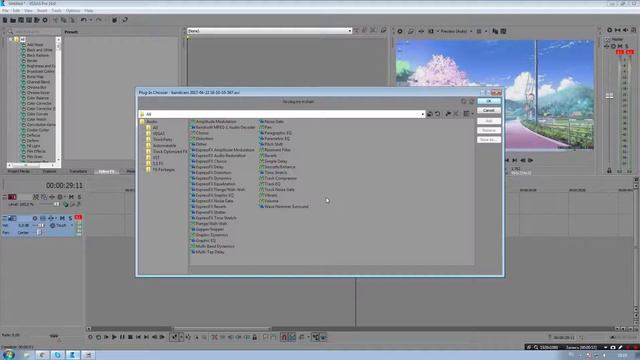Toggle the snapping magnet icon
640x360 pixels.
(284, 337)
